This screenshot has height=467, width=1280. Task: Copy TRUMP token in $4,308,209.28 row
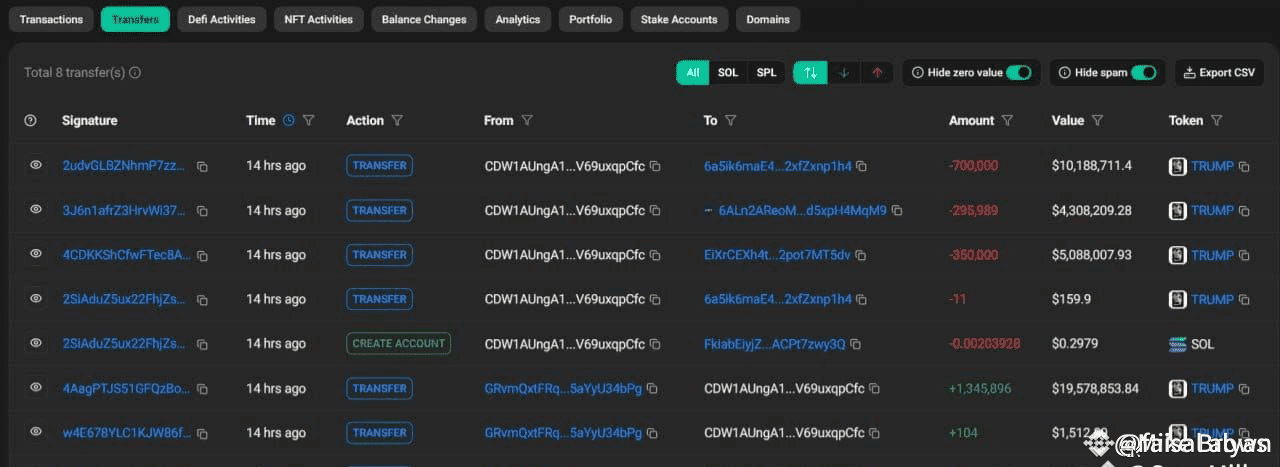tap(1245, 211)
